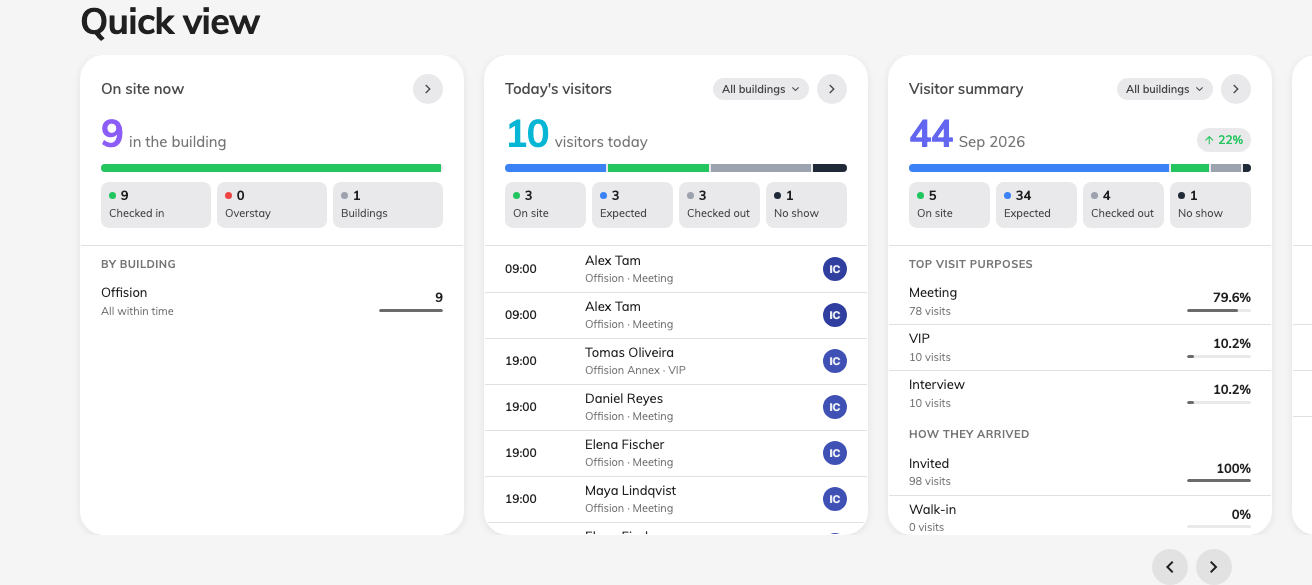Click IC avatar for first Alex Tam row
Viewport: 1312px width, 585px height.
coord(835,269)
